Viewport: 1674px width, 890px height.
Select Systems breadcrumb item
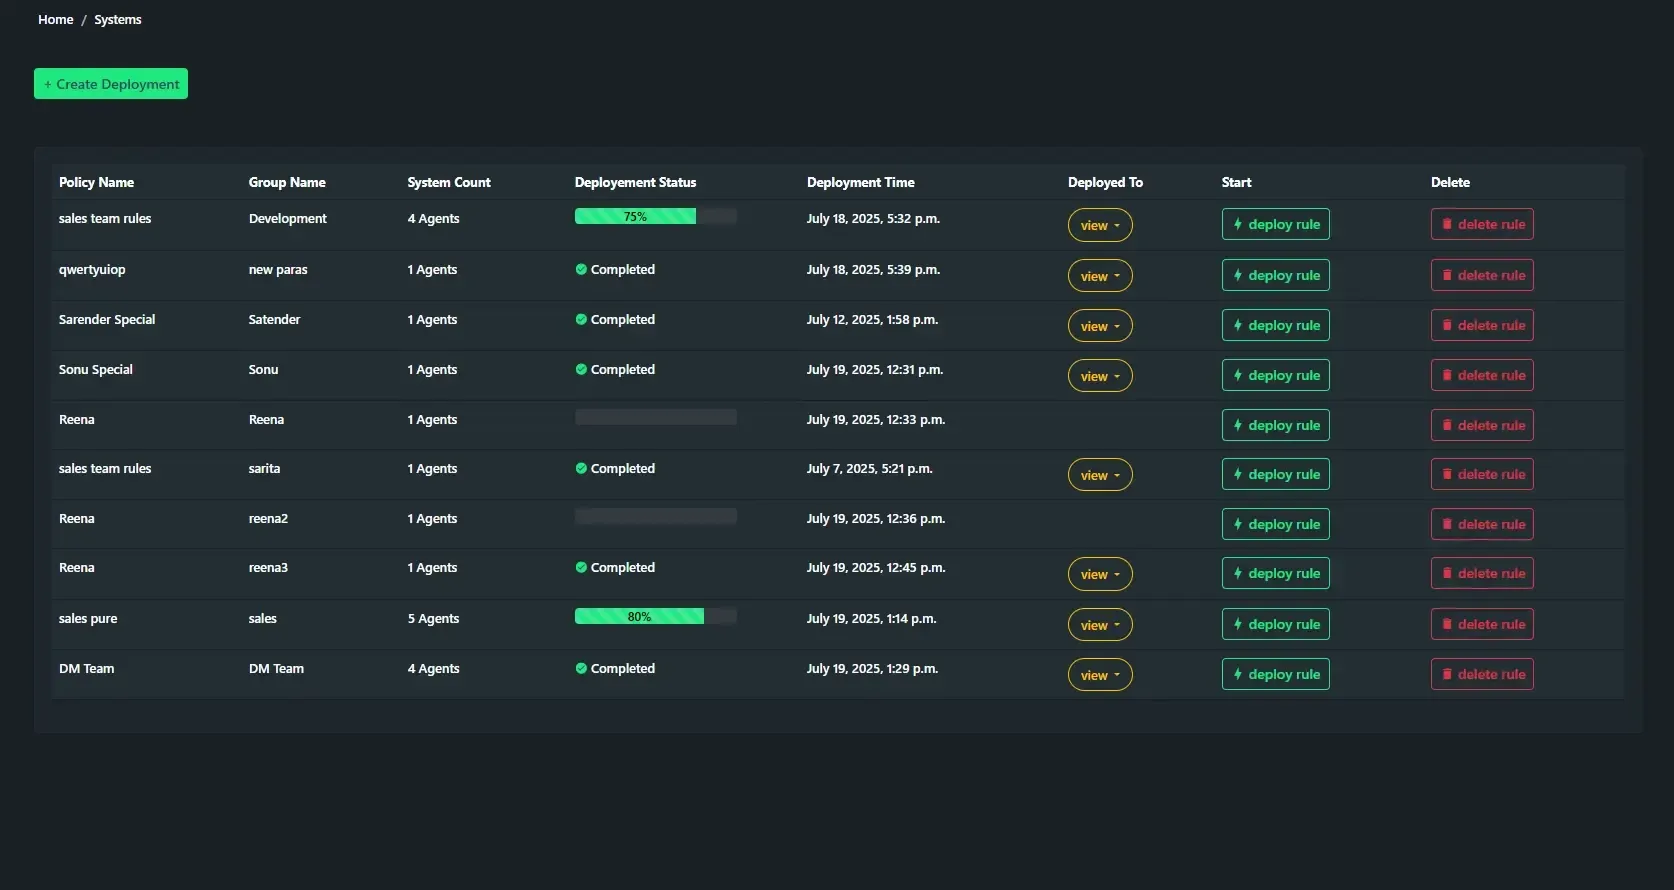(118, 20)
